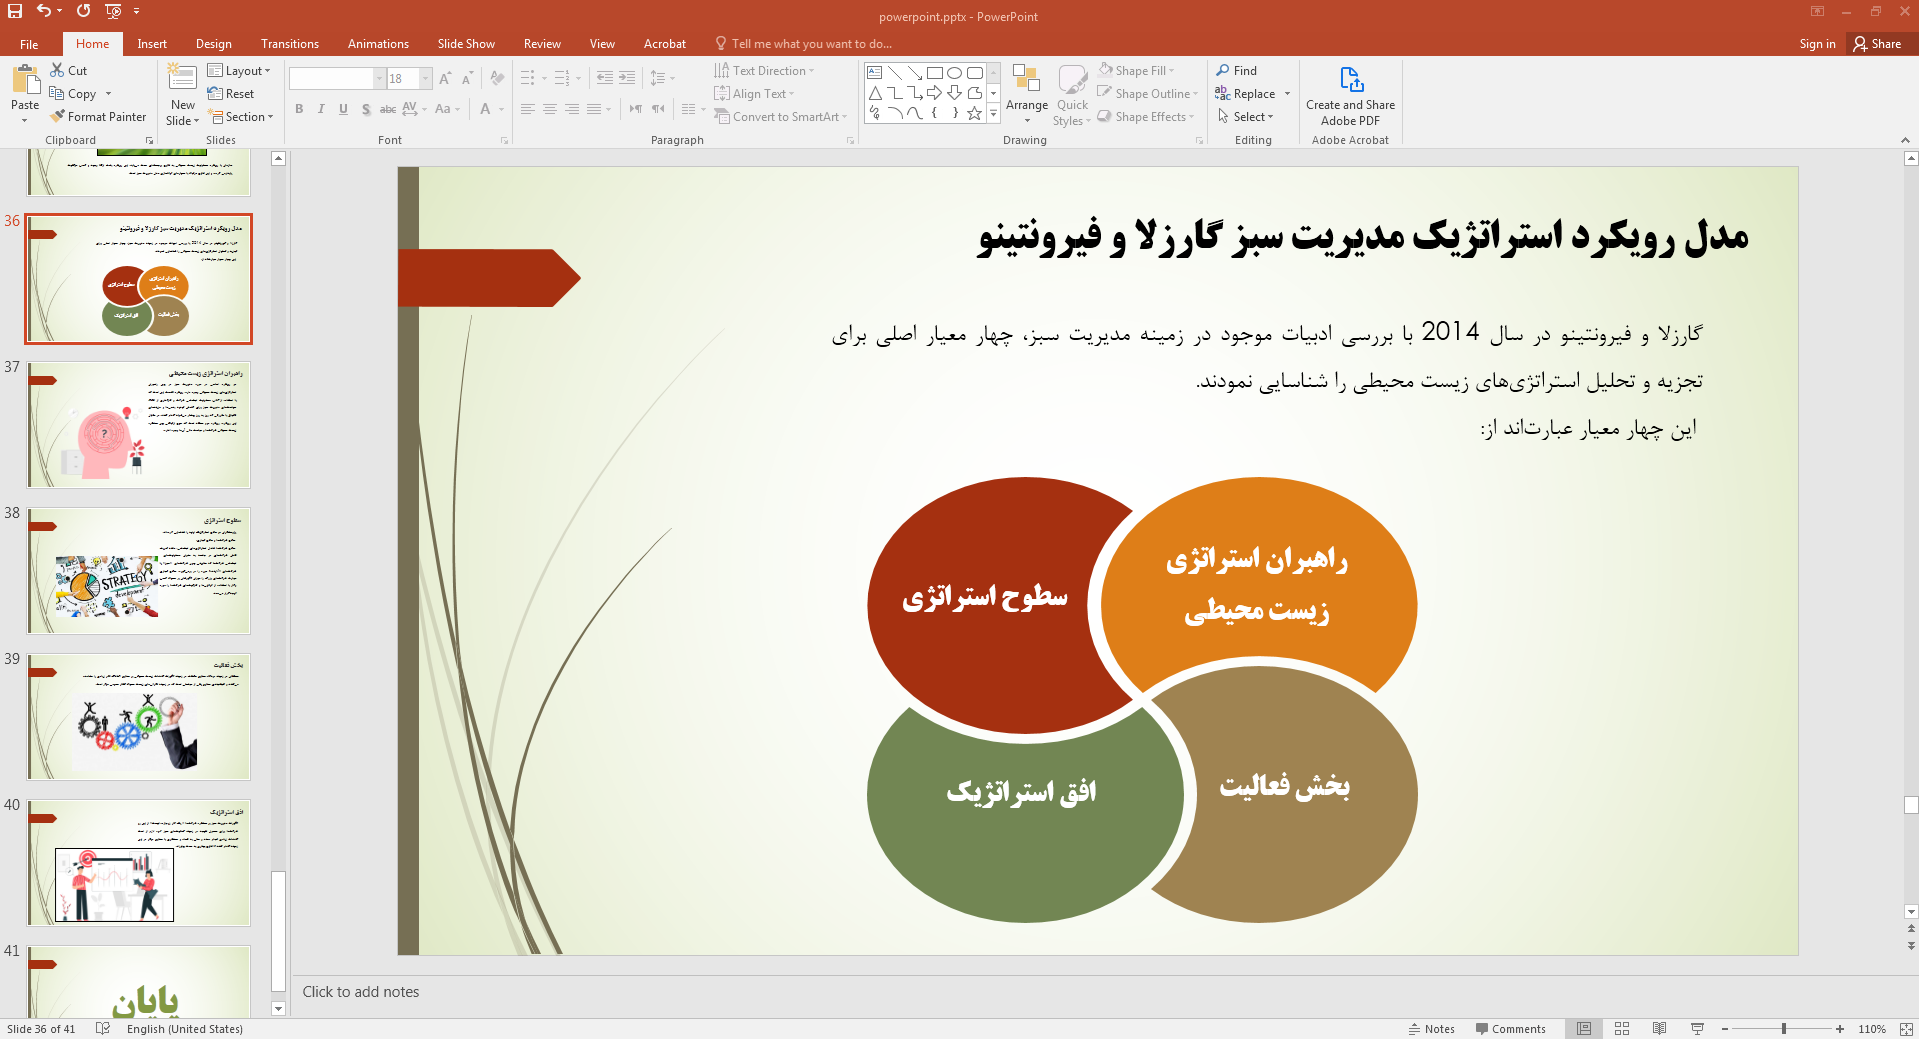Go to the Slide Show tab

click(466, 44)
